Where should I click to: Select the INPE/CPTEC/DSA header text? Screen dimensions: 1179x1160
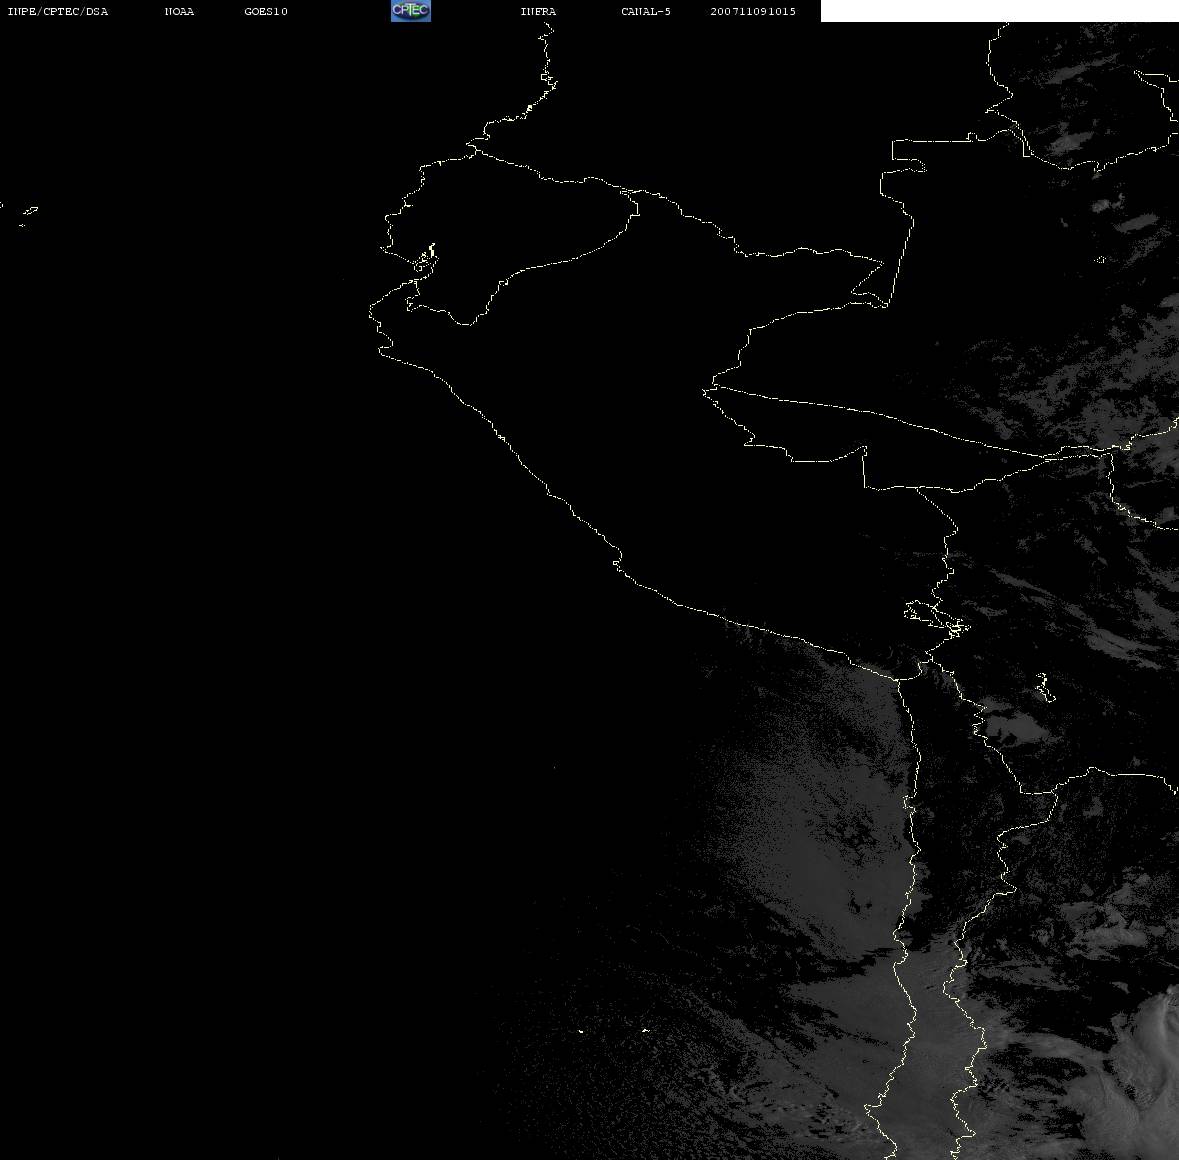(57, 11)
